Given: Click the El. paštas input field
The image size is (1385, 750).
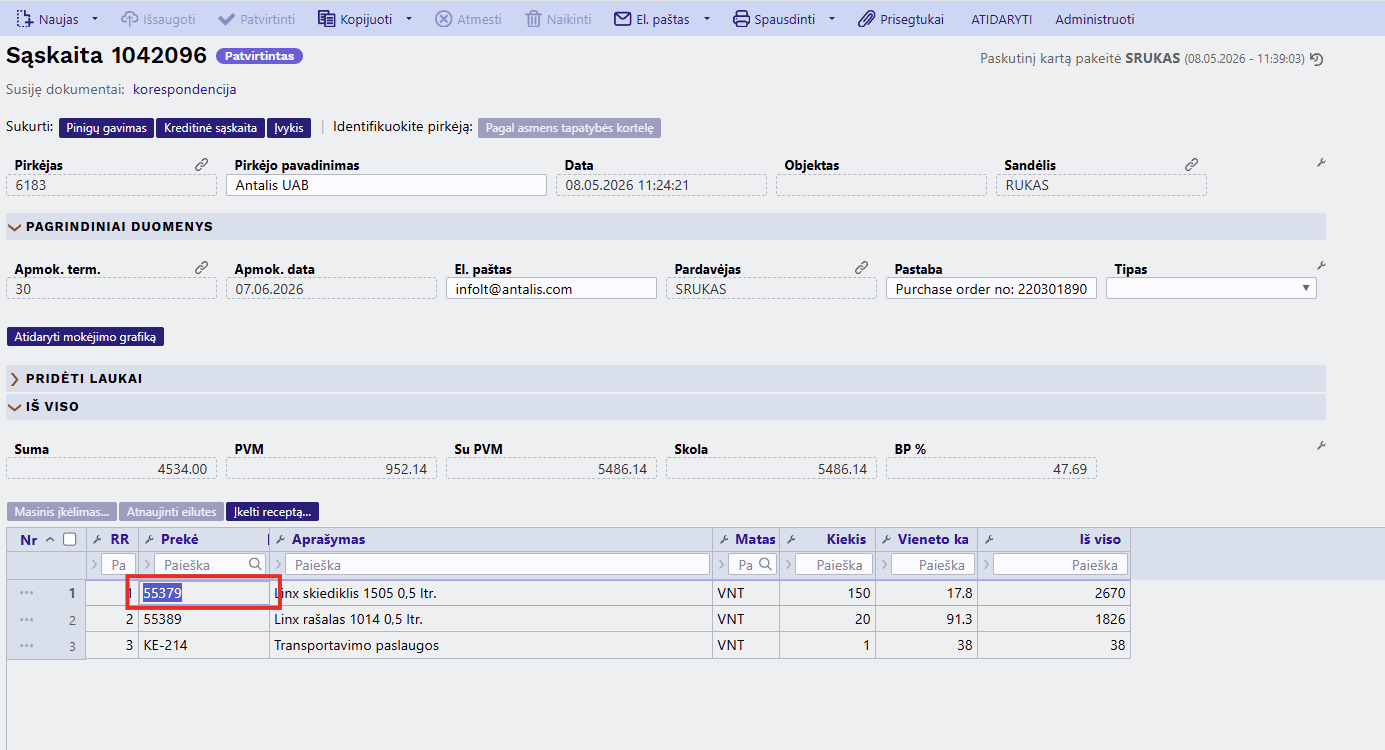Looking at the screenshot, I should coord(551,288).
